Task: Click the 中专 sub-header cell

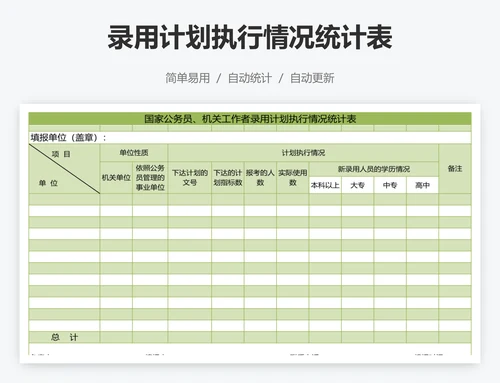Action: point(390,185)
